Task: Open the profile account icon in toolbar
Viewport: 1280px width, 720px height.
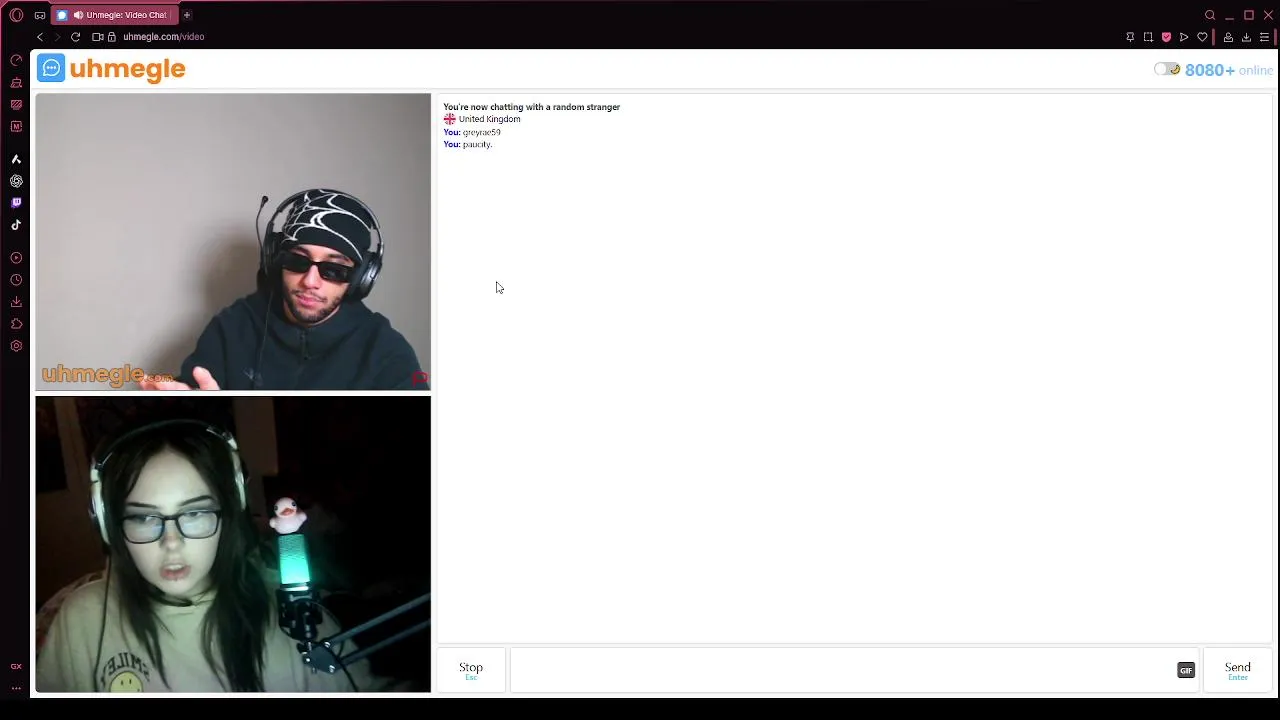Action: 1228,37
